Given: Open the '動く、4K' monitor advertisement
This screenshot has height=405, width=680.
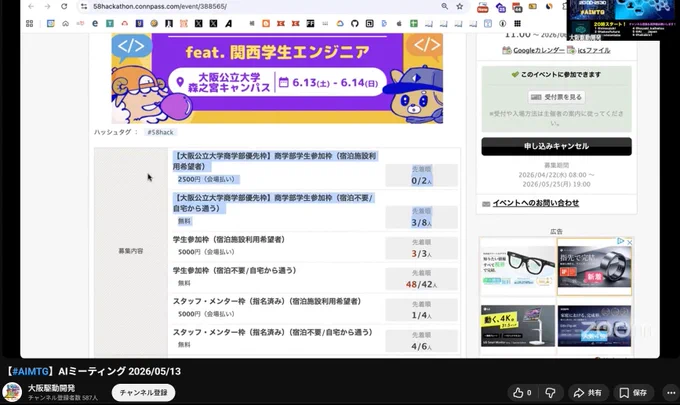Looking at the screenshot, I should (x=518, y=326).
